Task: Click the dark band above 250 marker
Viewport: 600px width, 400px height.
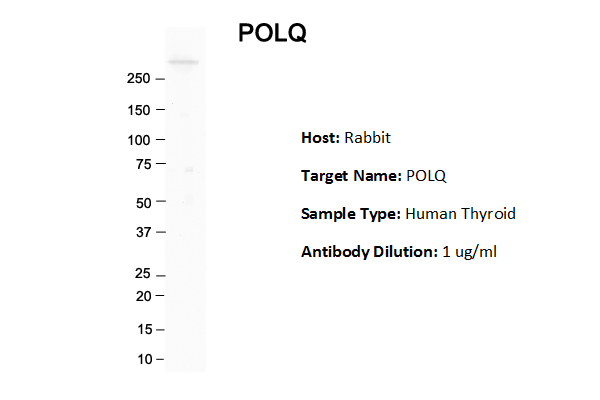Action: (184, 62)
